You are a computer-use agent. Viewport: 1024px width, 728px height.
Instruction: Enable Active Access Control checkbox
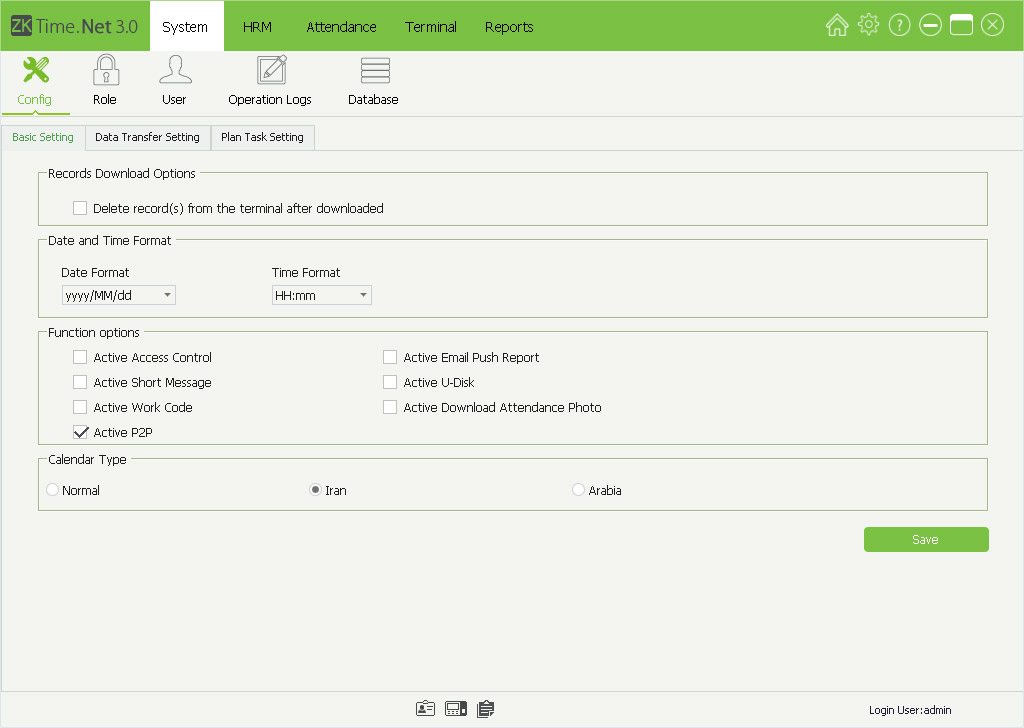click(80, 358)
